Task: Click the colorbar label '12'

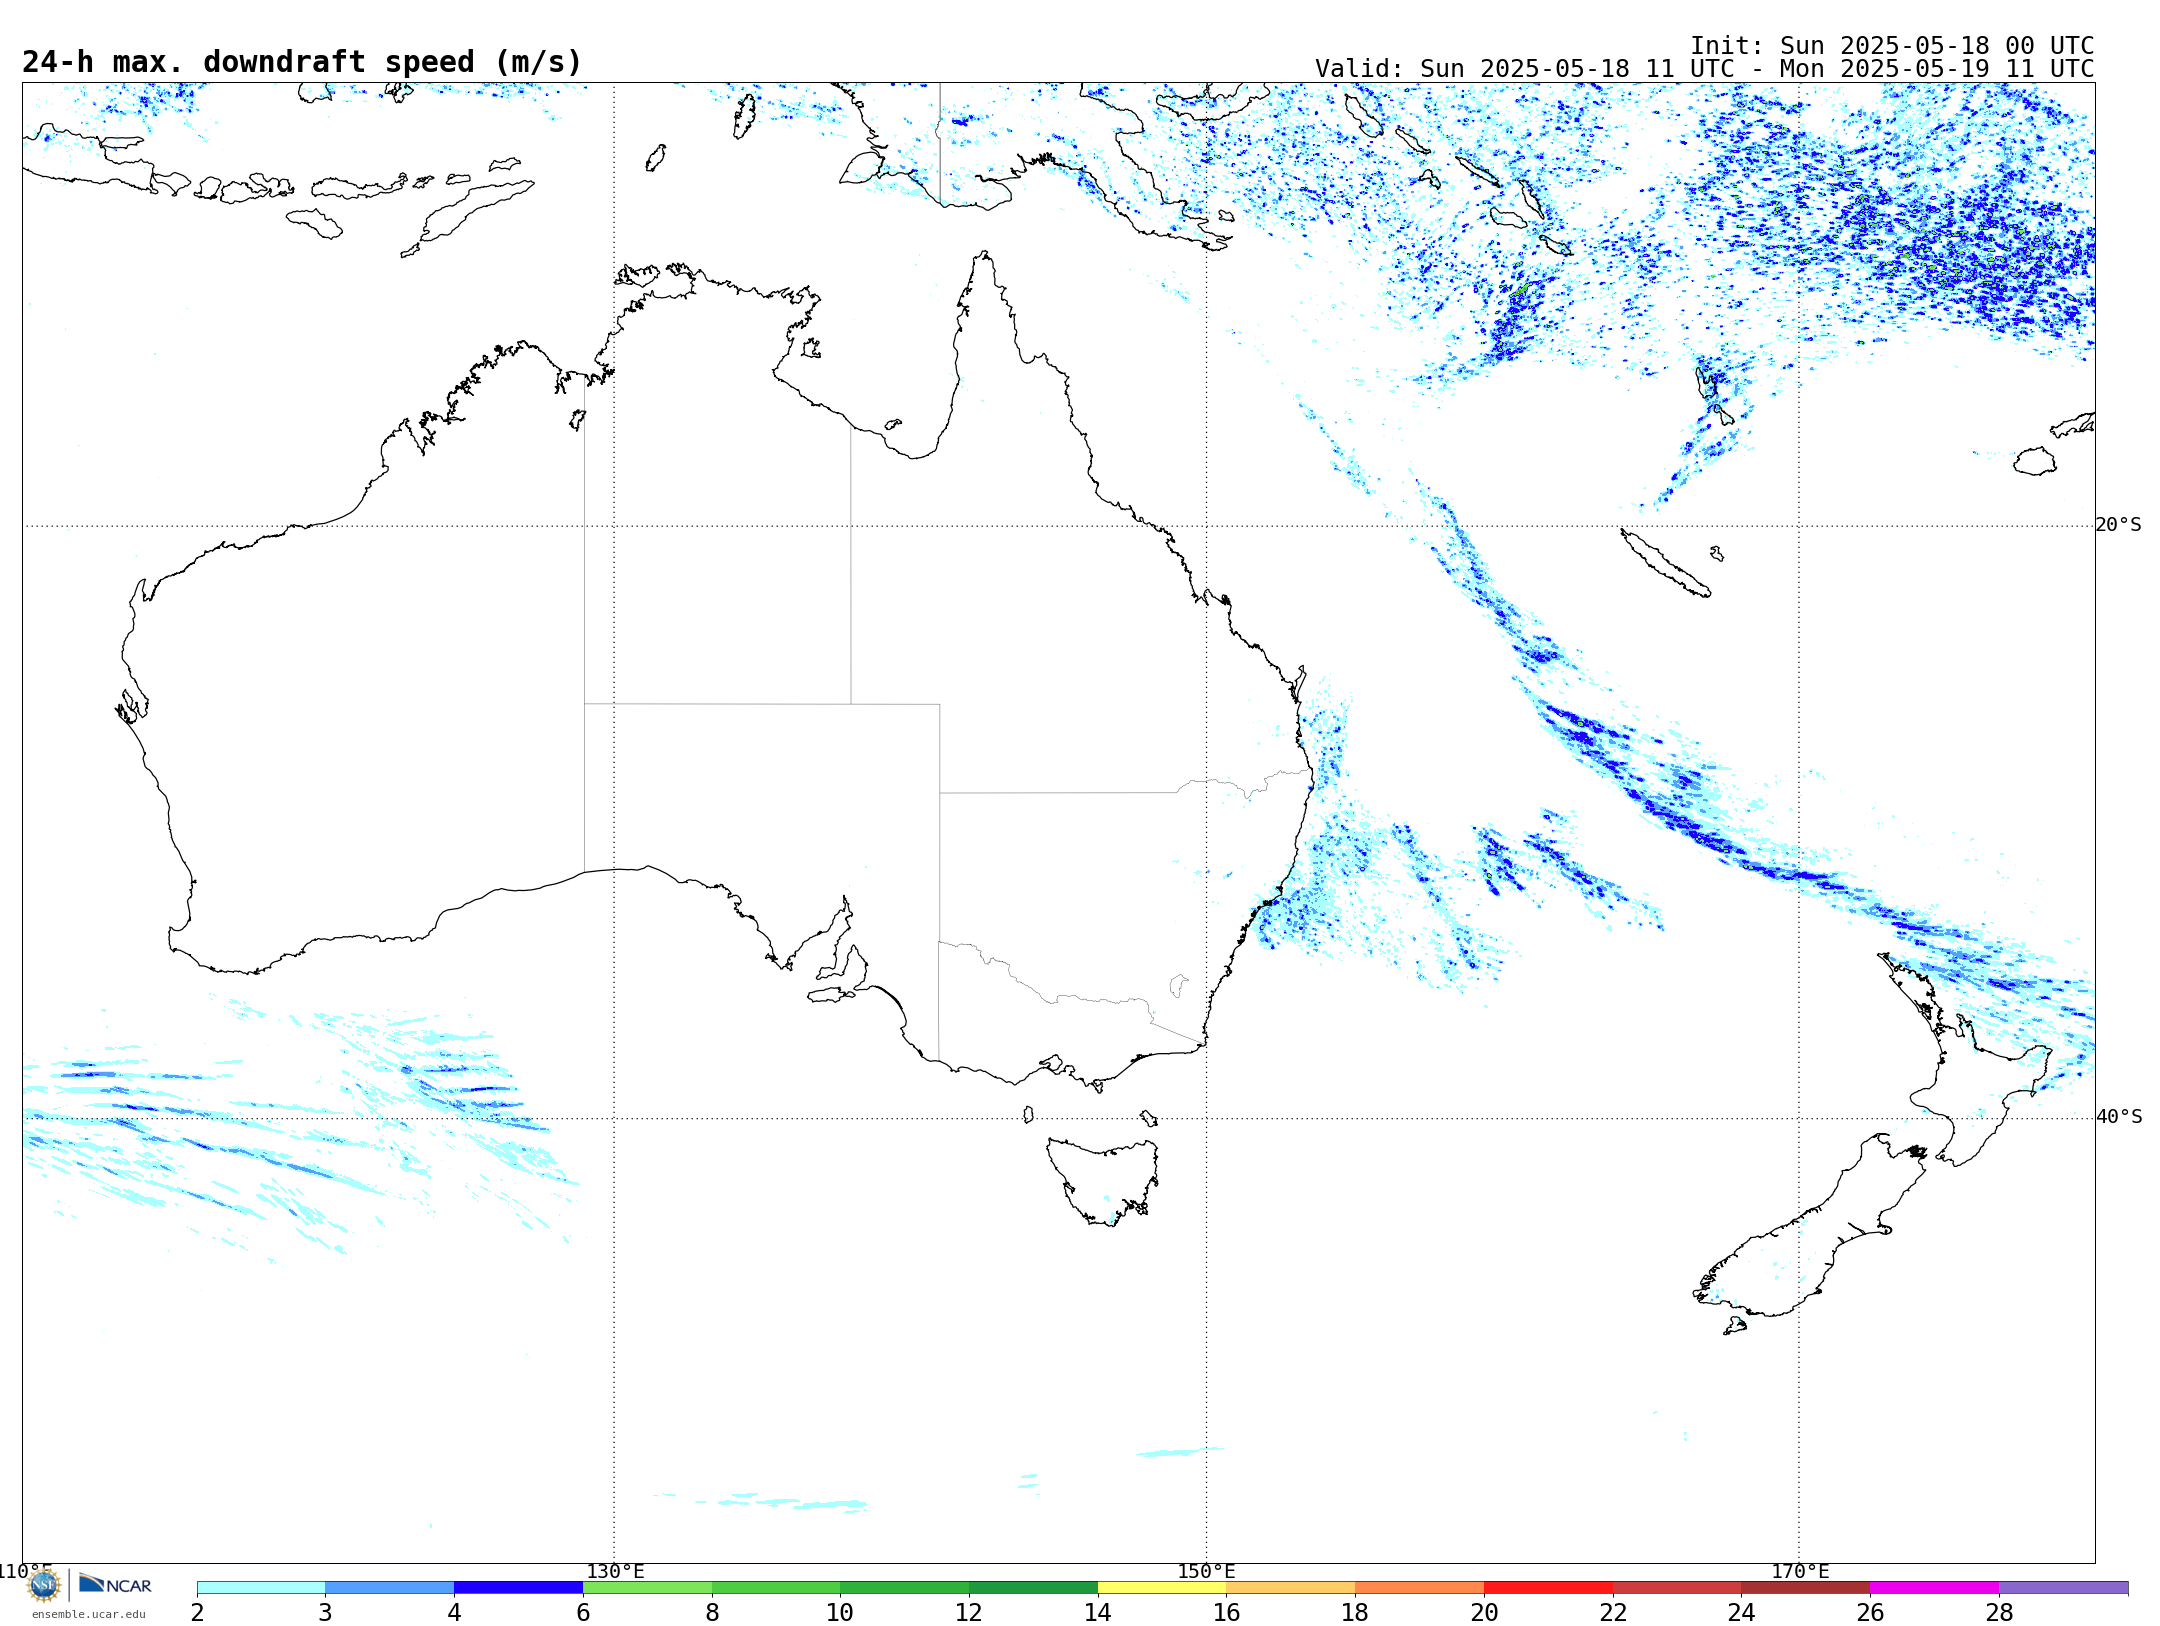Action: [x=969, y=1612]
